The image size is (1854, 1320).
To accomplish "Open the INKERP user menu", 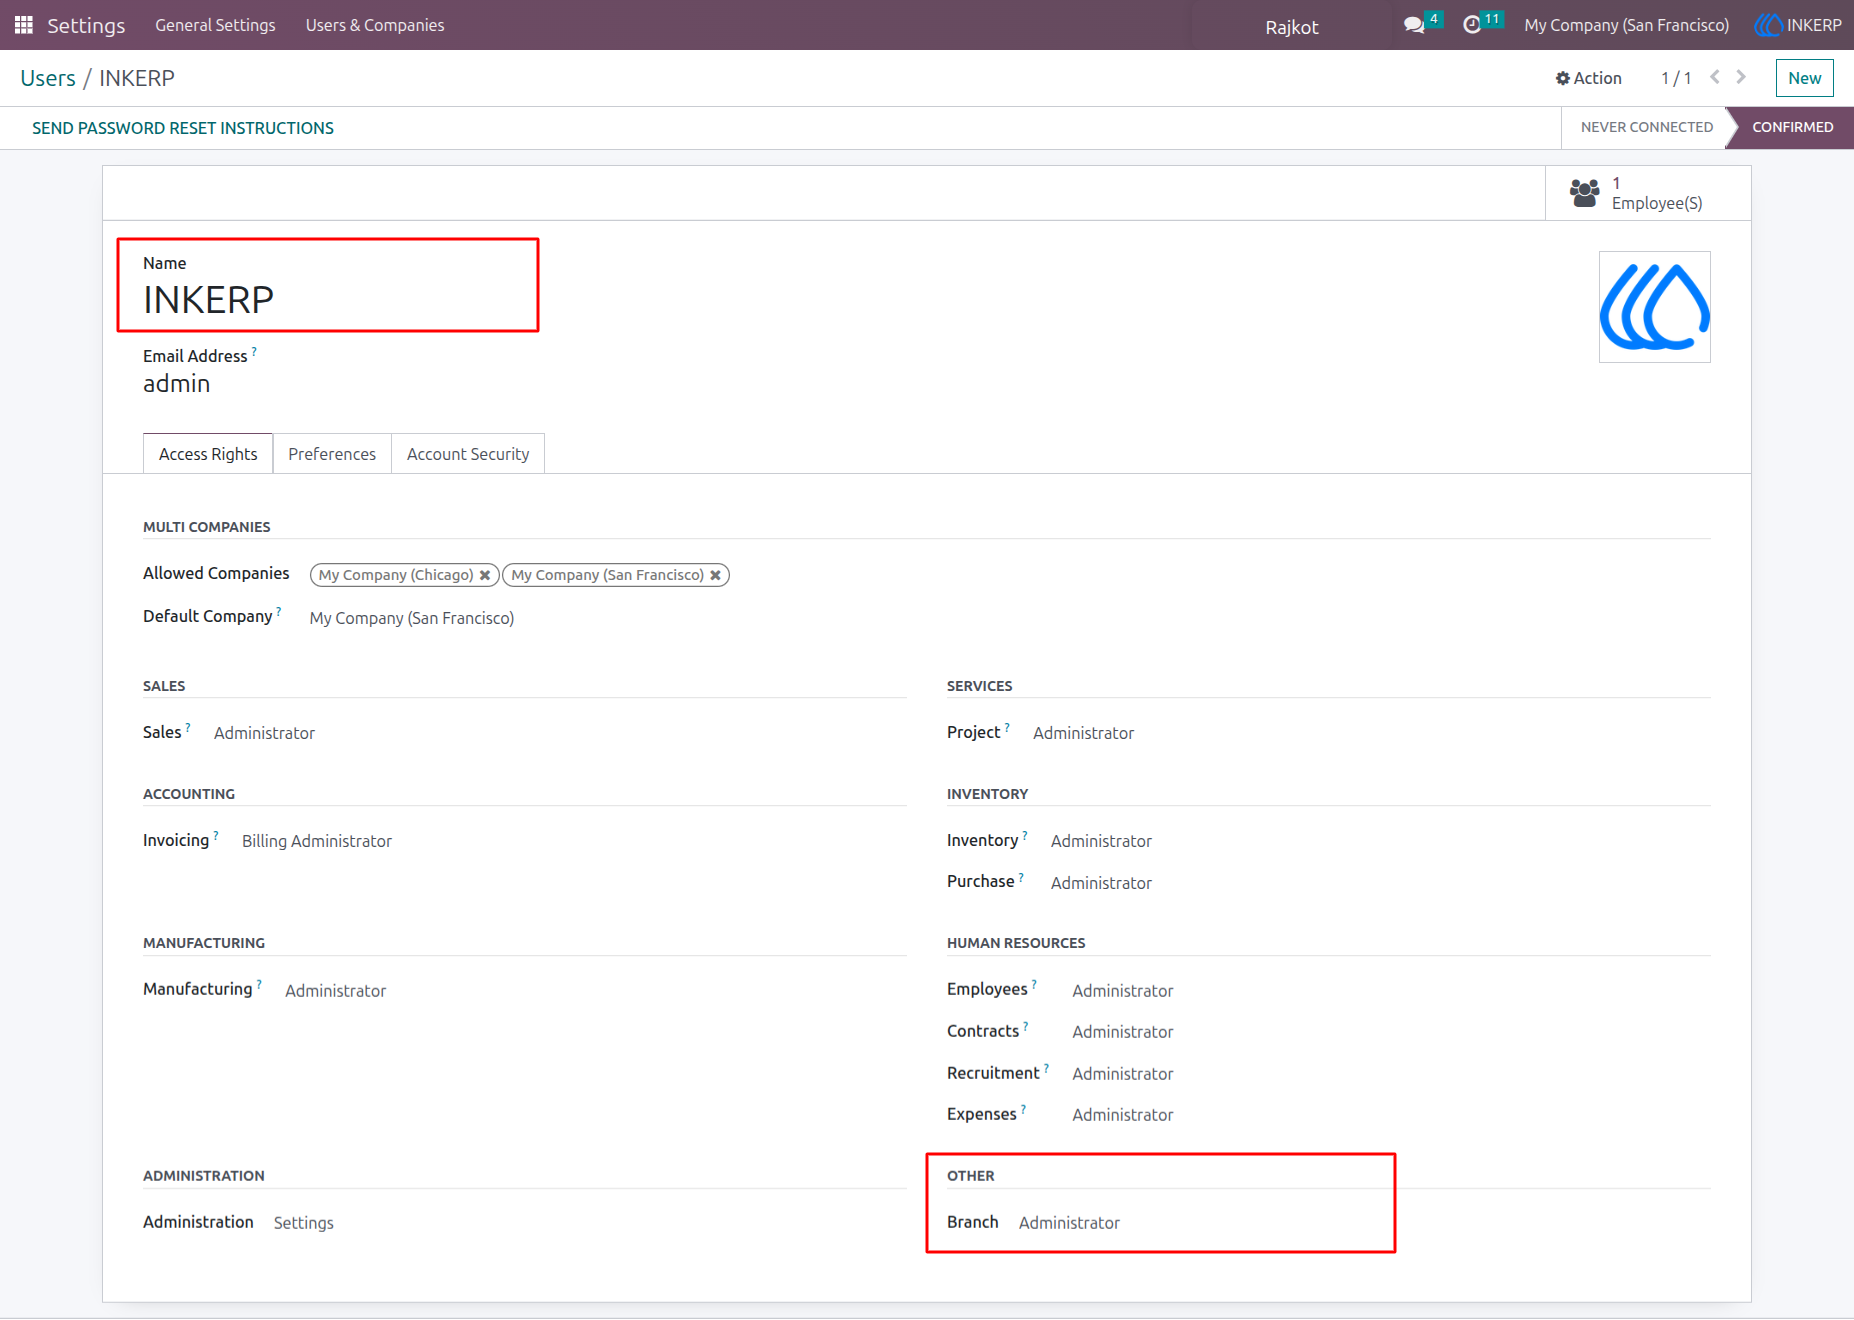I will point(1799,25).
